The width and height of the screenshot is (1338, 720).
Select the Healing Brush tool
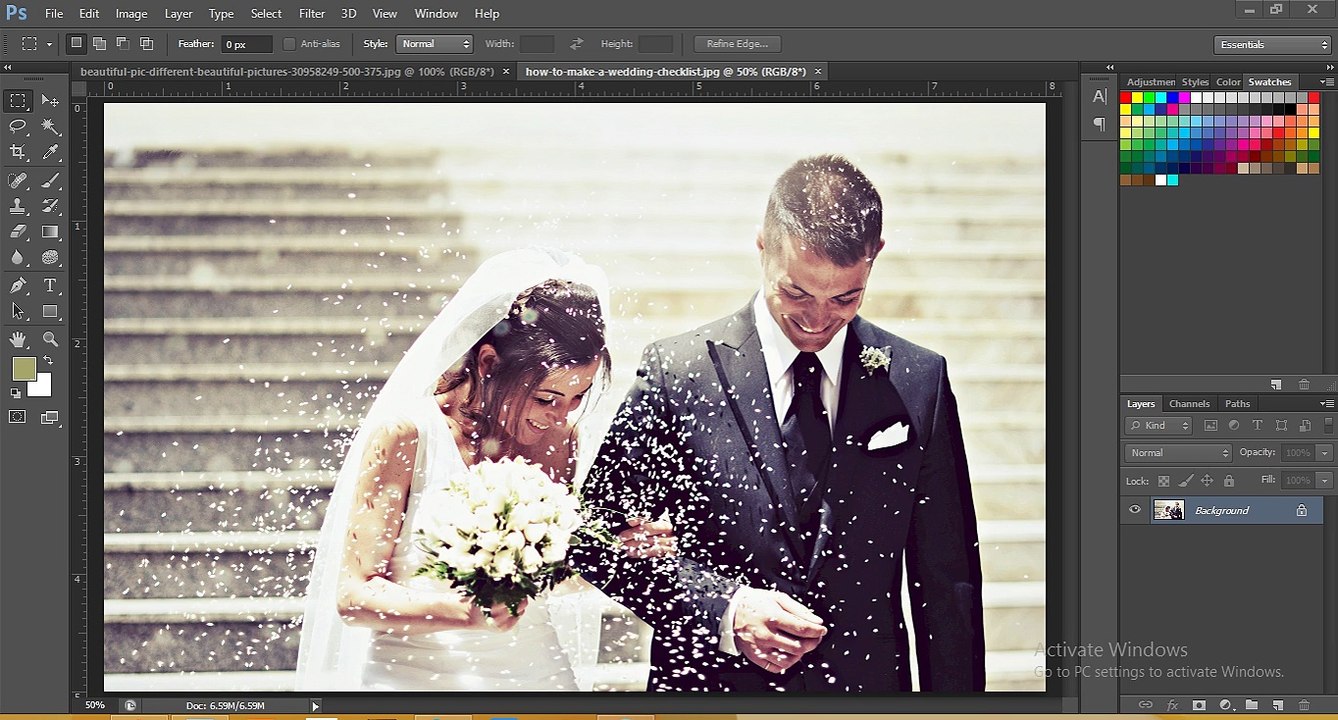point(18,180)
